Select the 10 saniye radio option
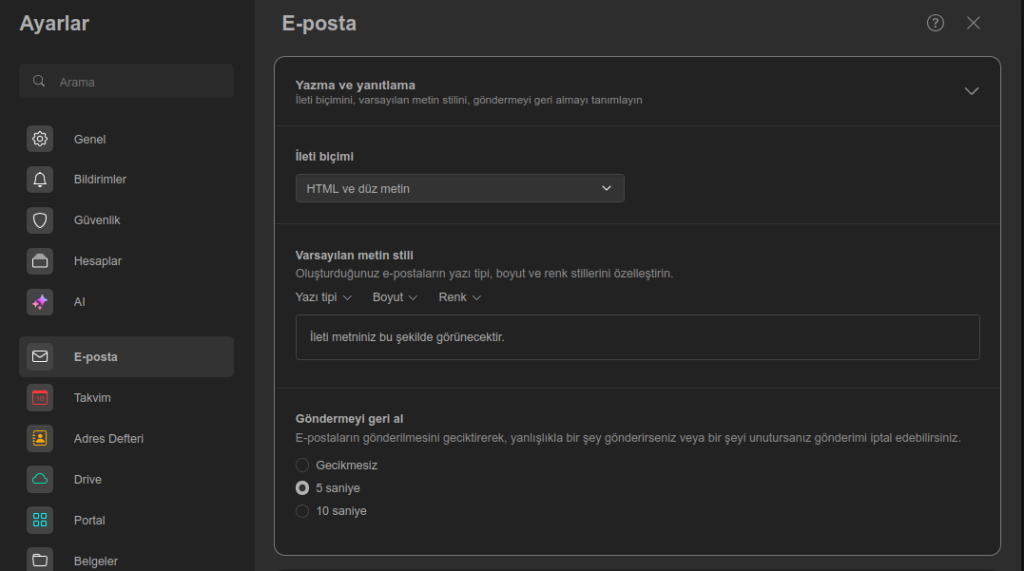Screen dimensions: 1024x571 point(303,511)
